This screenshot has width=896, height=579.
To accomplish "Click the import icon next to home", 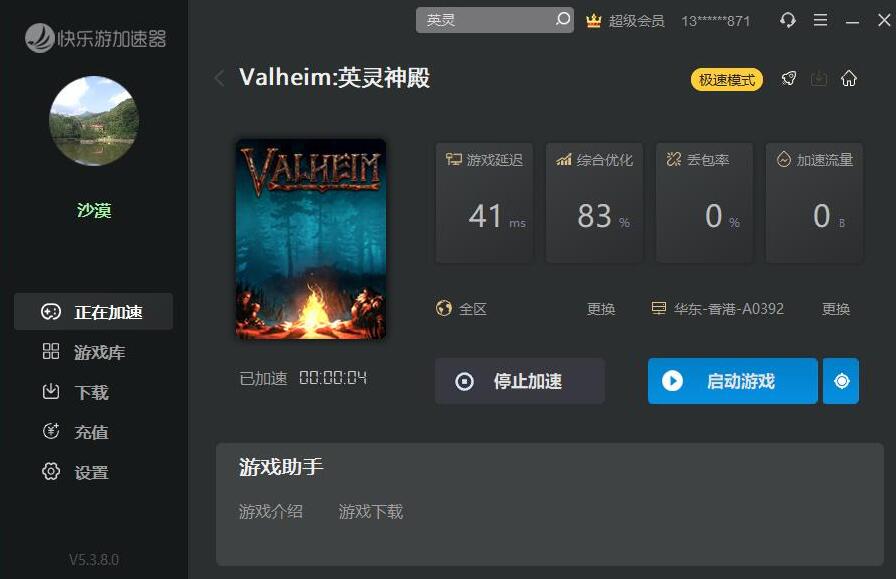I will click(x=819, y=78).
